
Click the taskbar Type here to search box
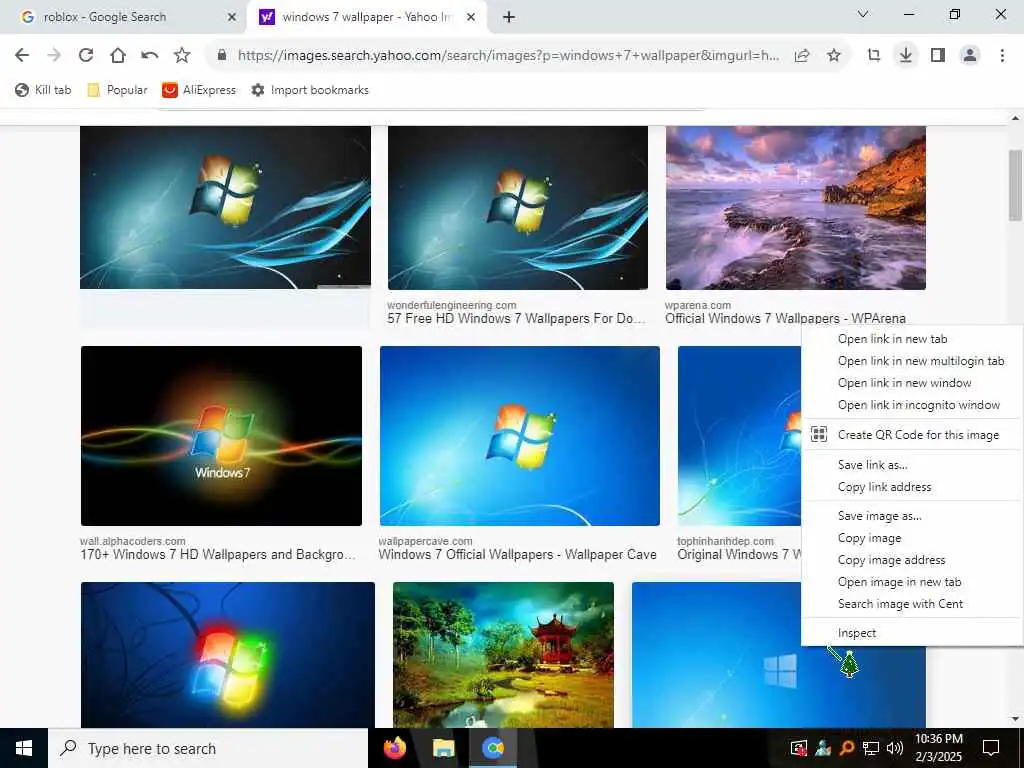[208, 748]
